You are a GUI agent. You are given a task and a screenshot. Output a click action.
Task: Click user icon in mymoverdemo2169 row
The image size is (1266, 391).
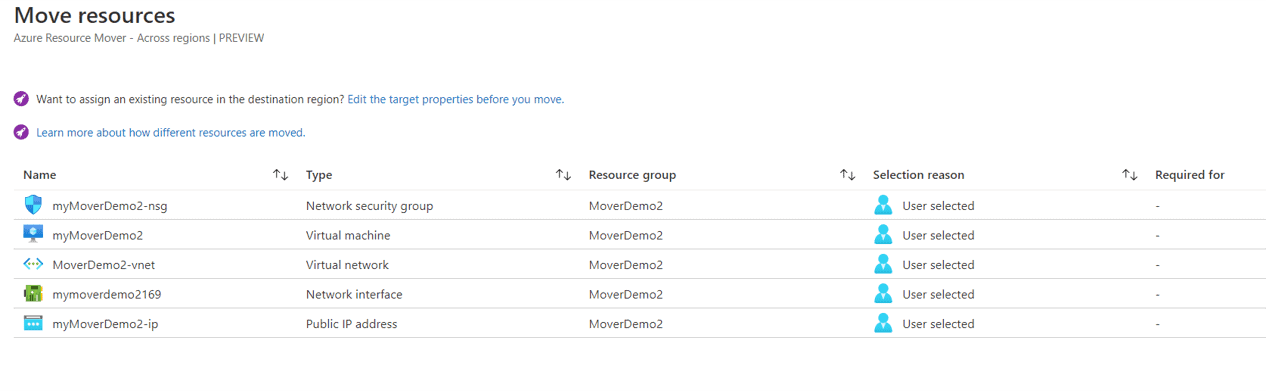[882, 294]
